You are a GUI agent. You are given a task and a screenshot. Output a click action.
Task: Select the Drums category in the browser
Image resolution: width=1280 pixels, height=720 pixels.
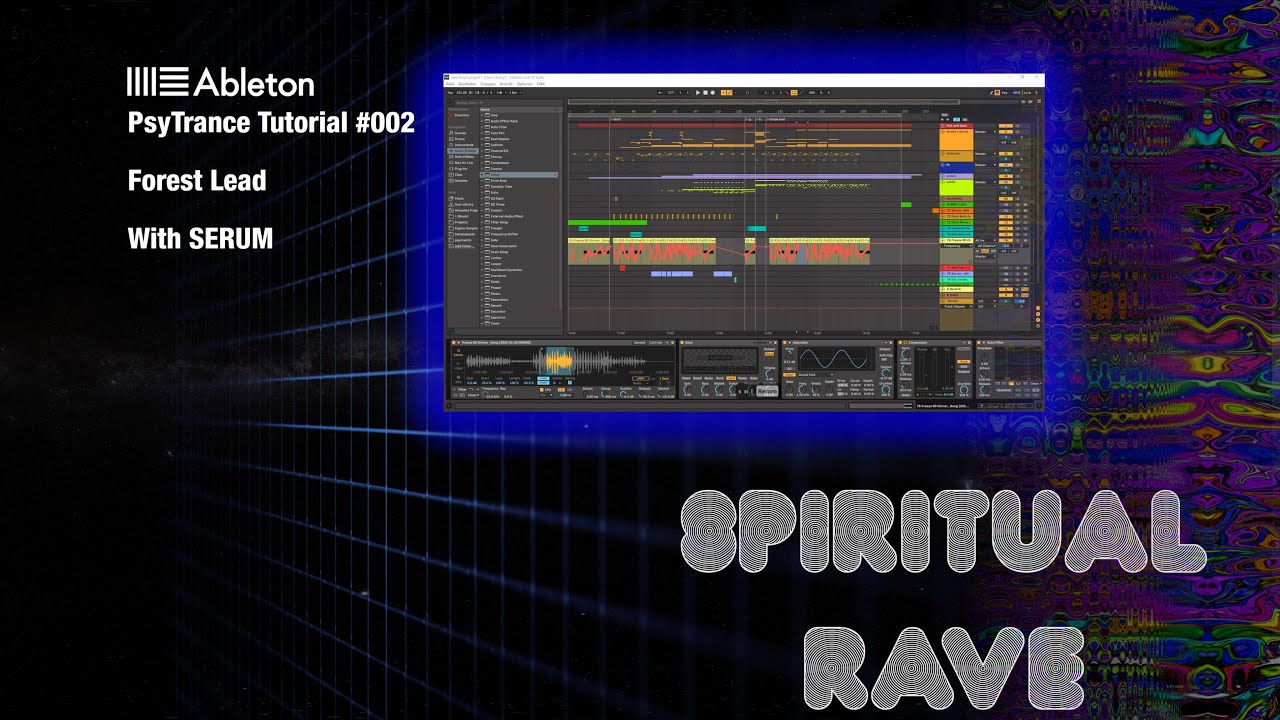458,139
